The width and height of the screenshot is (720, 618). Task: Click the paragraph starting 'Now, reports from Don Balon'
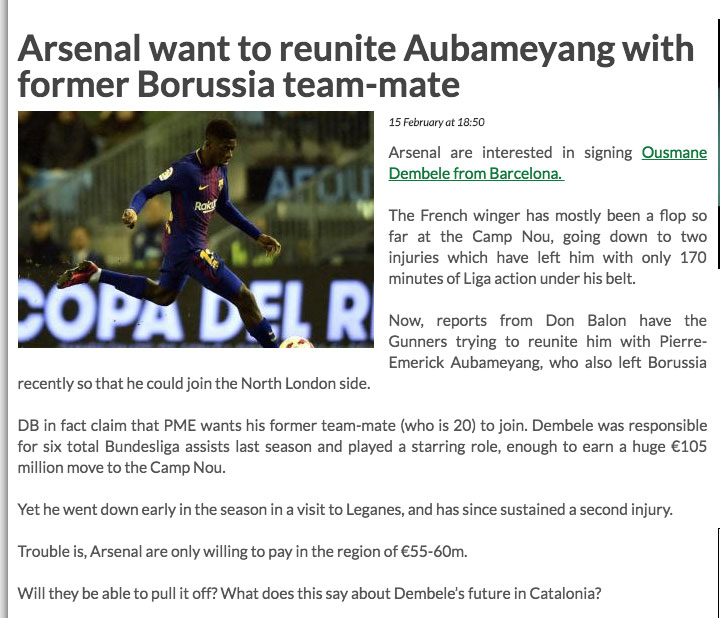point(362,352)
